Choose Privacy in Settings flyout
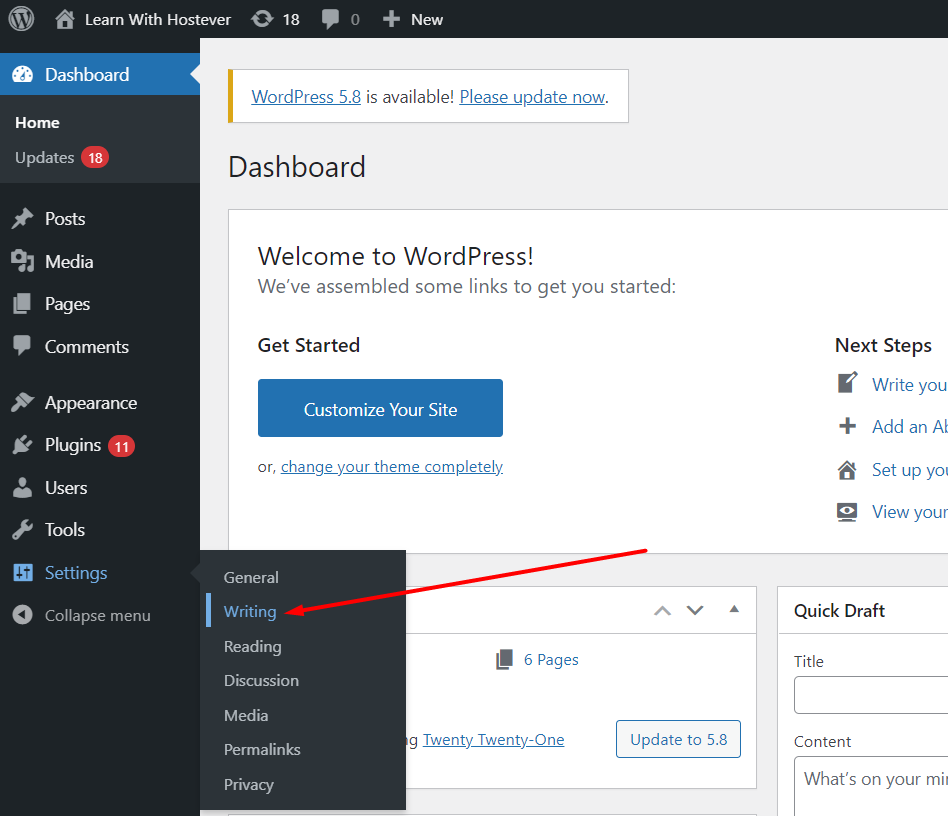Image resolution: width=948 pixels, height=816 pixels. pos(248,785)
